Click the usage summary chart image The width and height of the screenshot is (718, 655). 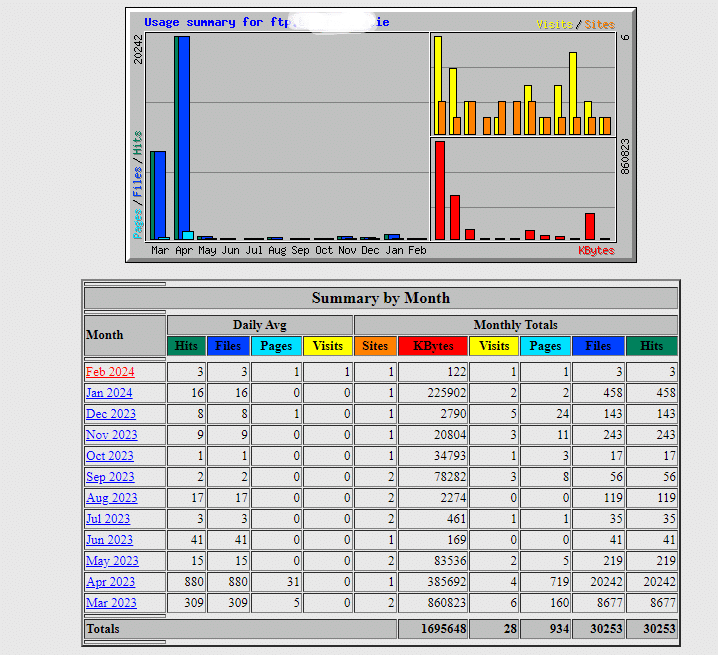click(x=381, y=135)
